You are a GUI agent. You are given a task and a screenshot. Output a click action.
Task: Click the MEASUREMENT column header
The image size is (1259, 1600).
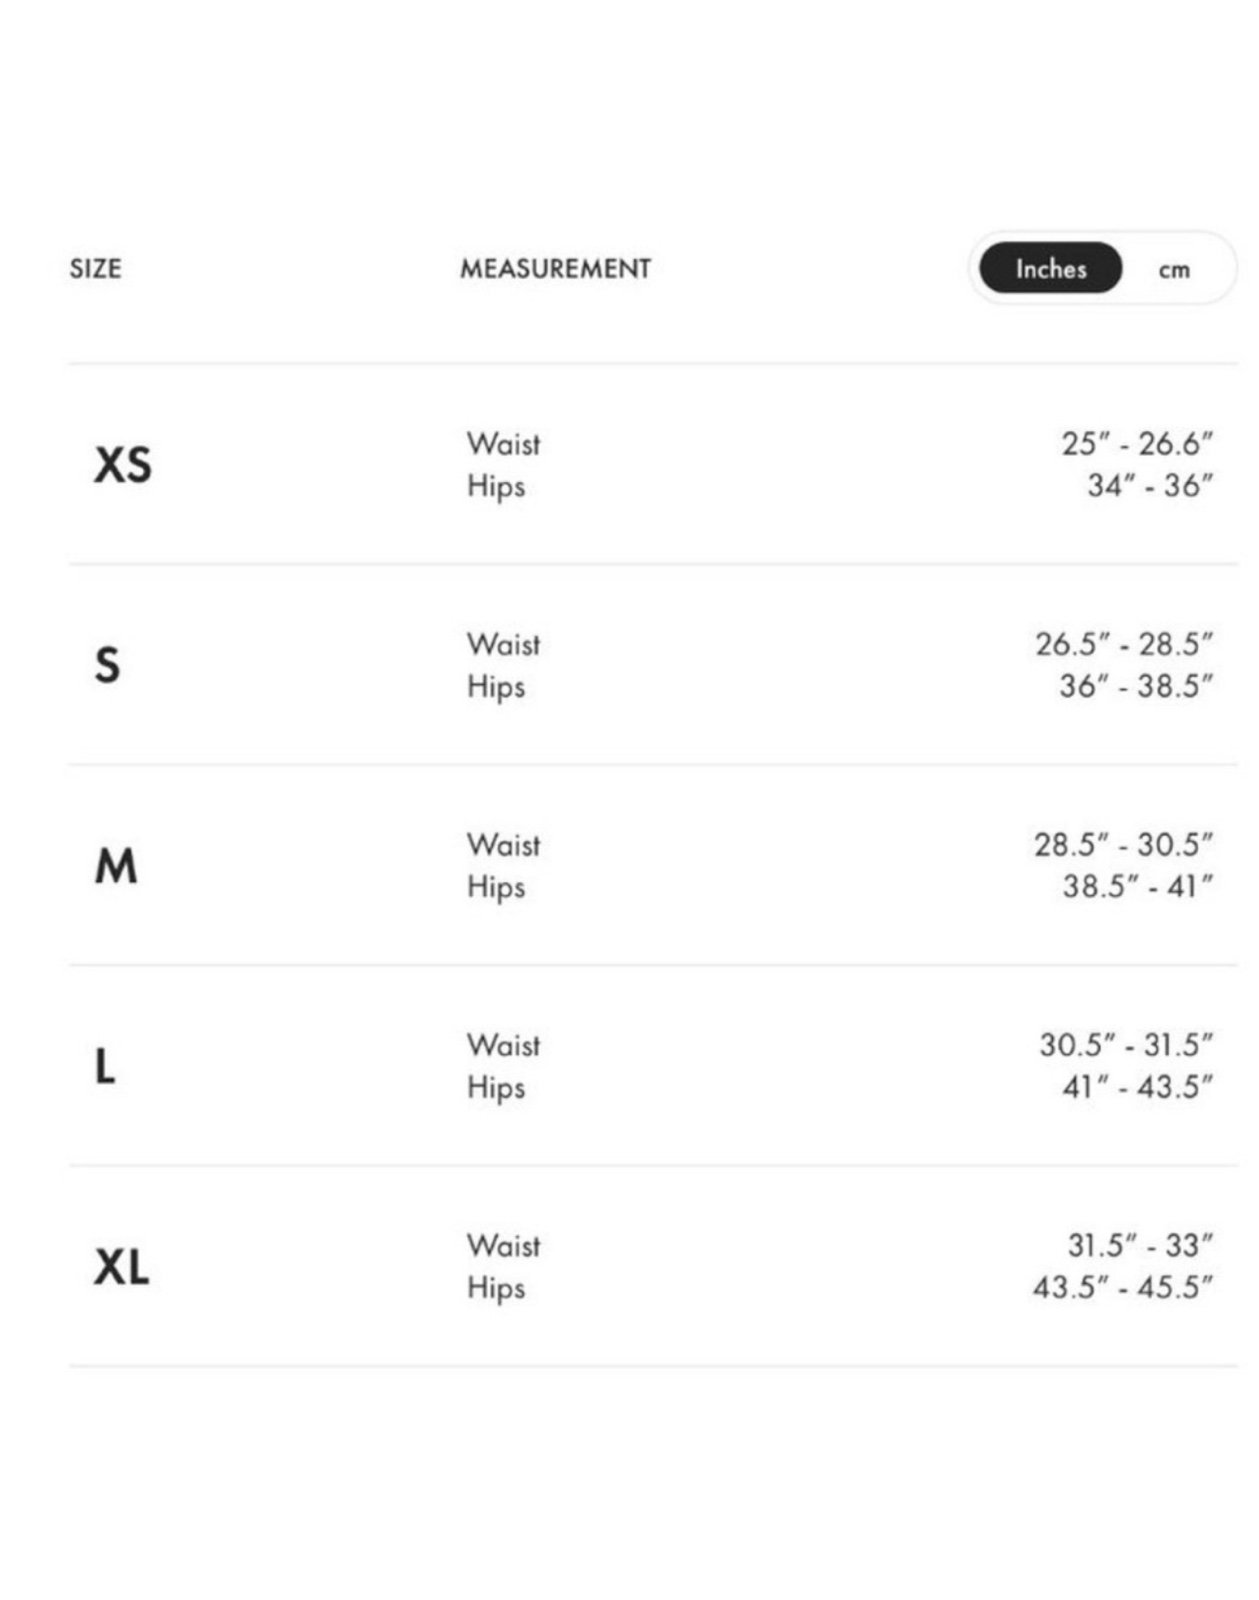tap(555, 268)
